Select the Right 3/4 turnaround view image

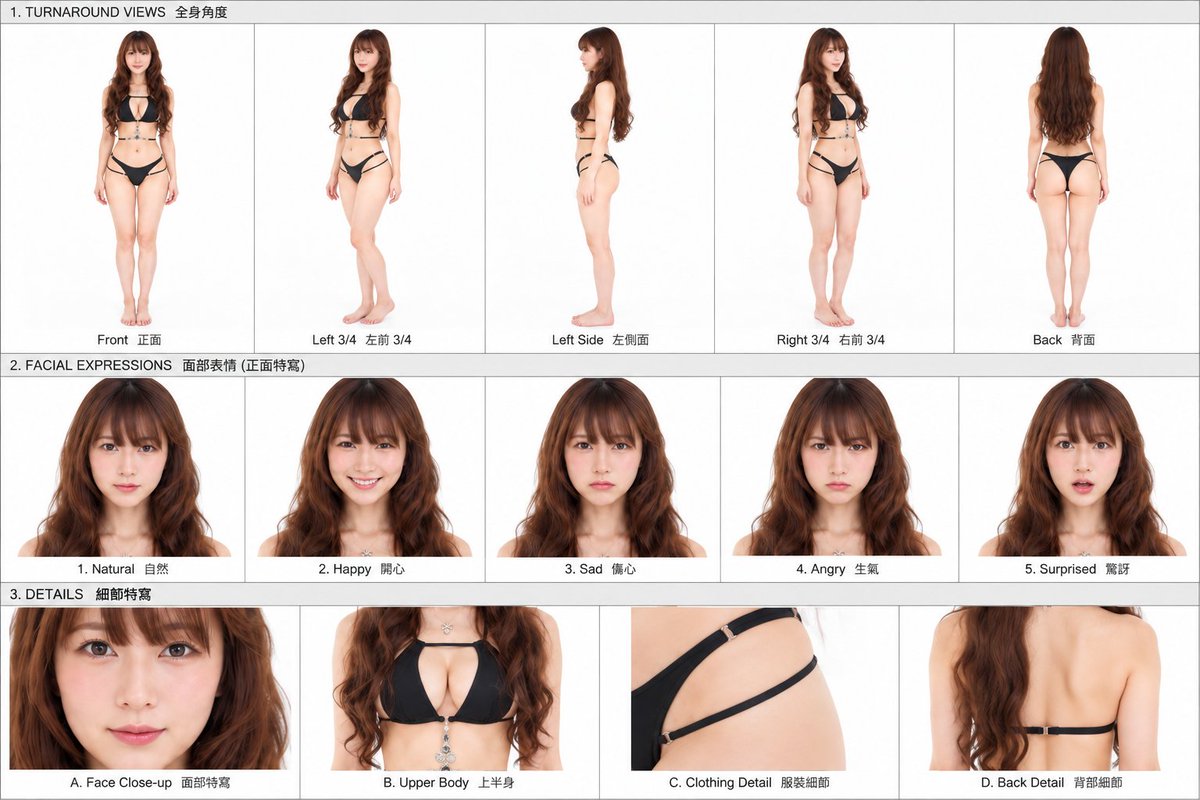(x=834, y=177)
